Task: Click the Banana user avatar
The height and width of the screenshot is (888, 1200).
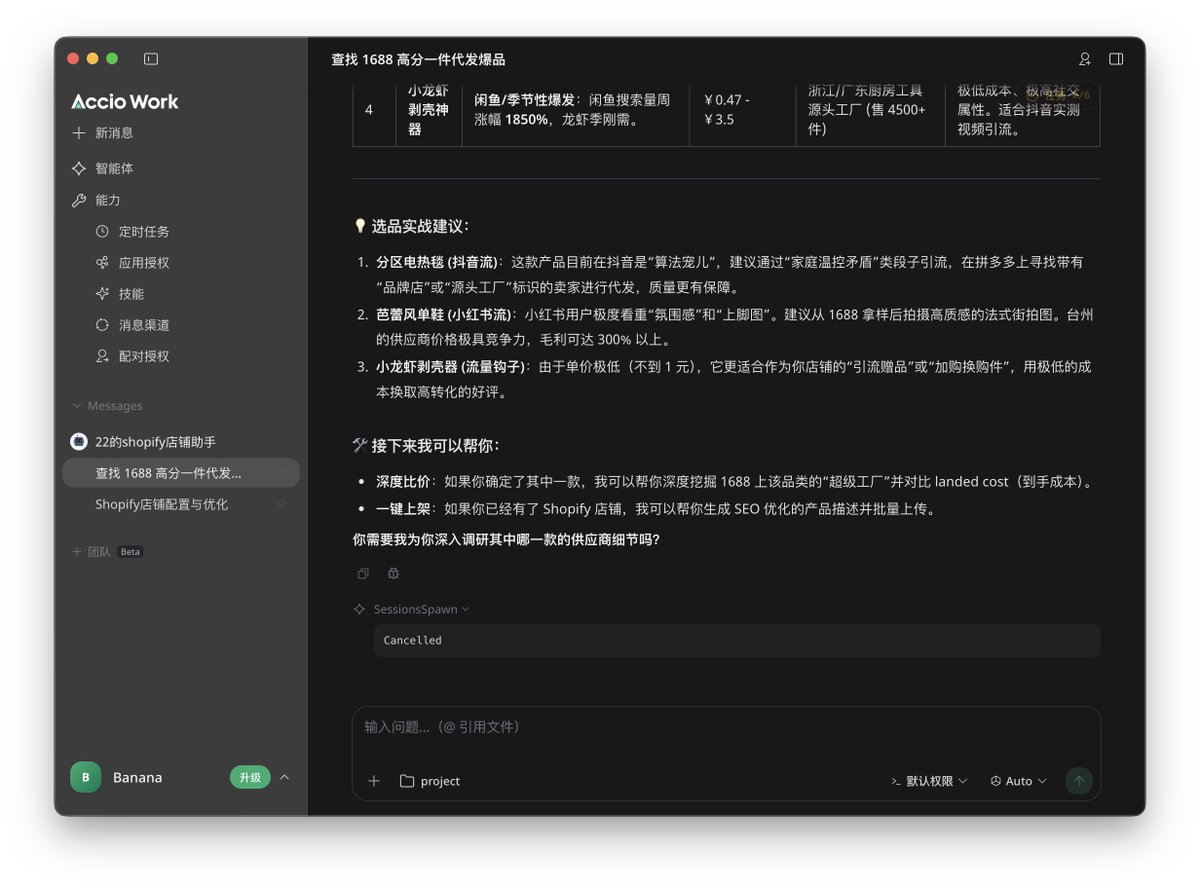Action: point(85,777)
